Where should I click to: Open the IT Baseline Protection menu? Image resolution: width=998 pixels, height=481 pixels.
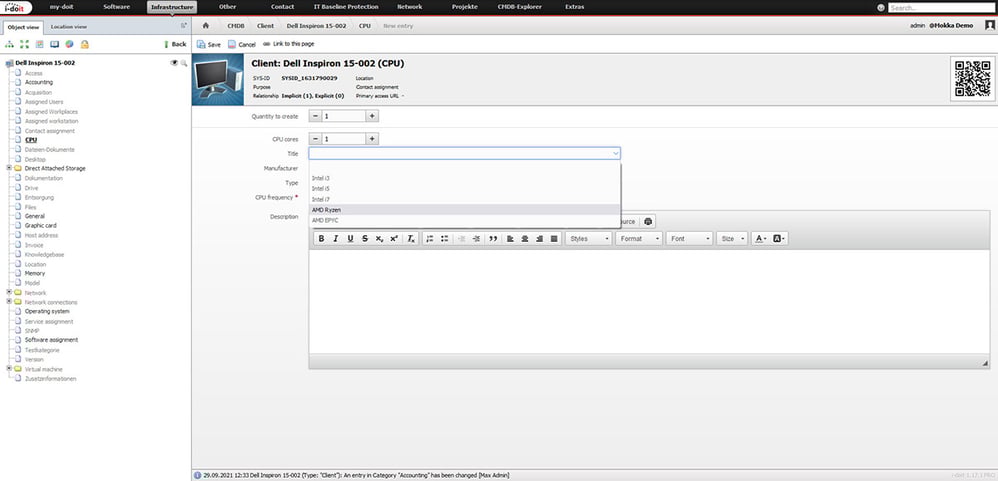pos(346,7)
